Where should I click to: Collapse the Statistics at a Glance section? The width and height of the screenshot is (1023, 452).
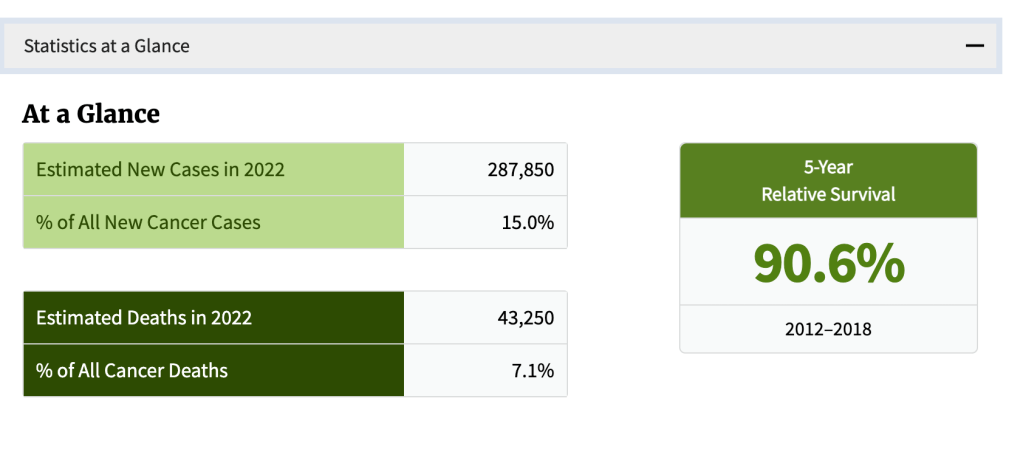click(974, 46)
